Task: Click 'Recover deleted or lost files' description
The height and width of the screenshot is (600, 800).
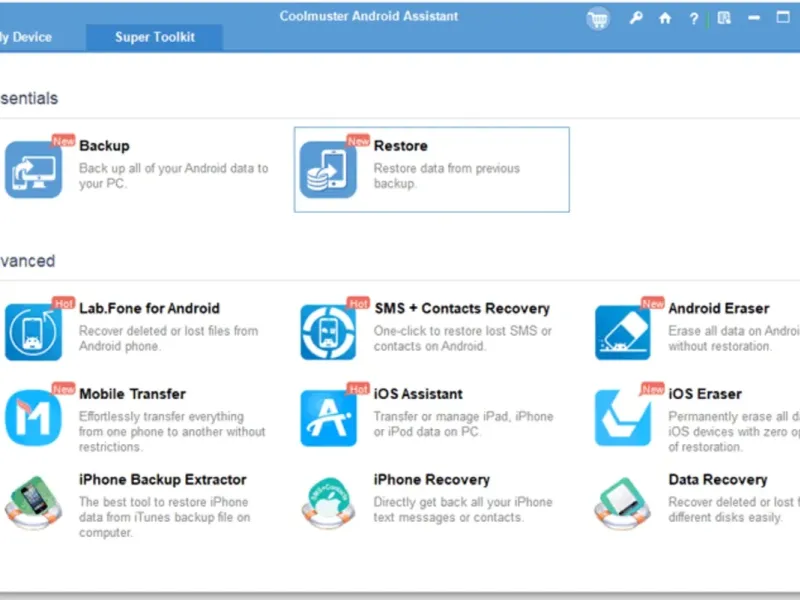Action: click(x=168, y=338)
